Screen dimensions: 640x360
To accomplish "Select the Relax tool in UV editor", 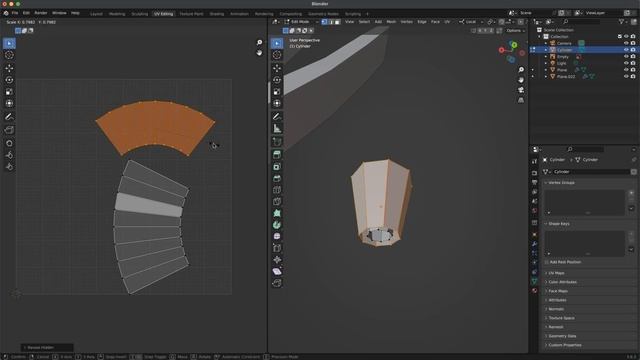I will [9, 155].
